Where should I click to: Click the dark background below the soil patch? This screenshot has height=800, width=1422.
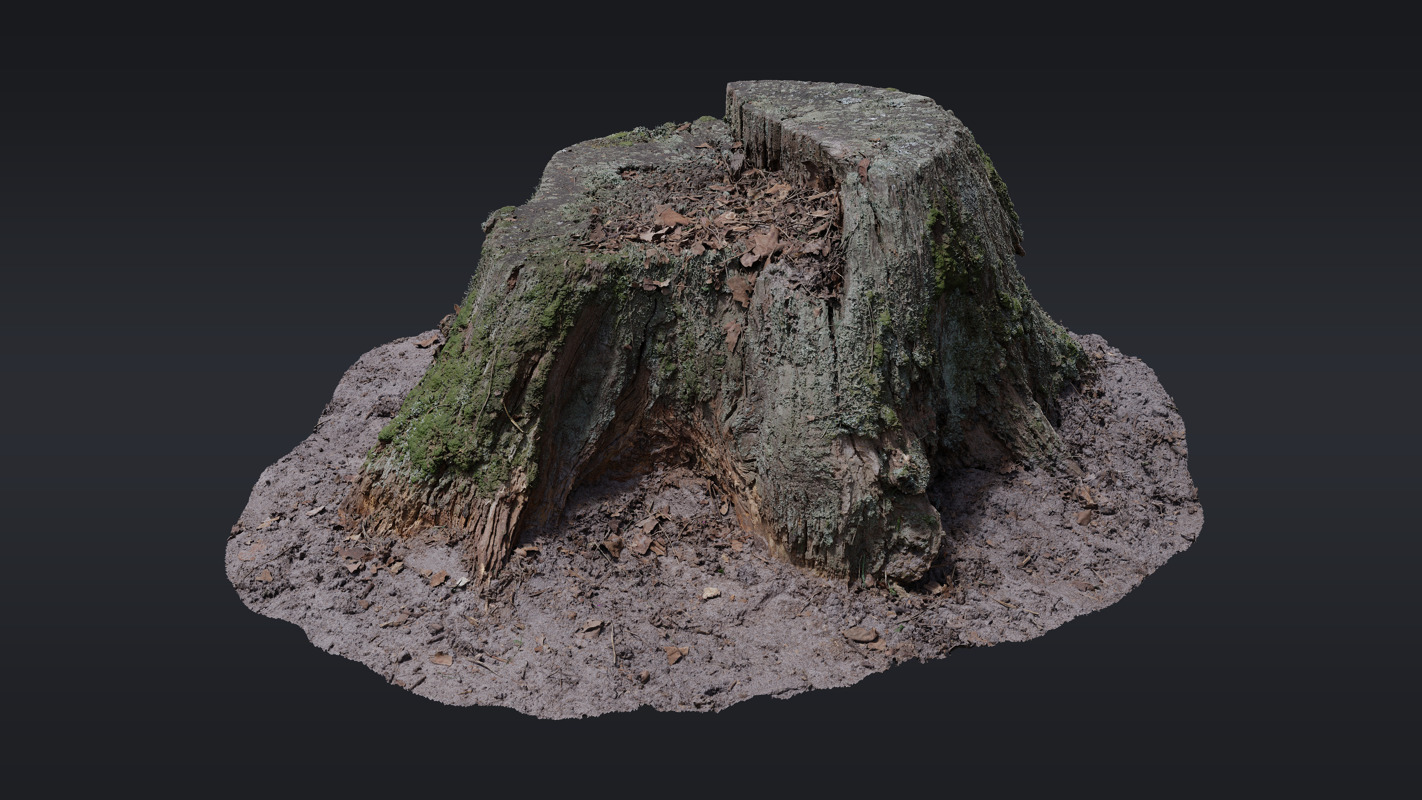coord(700,760)
